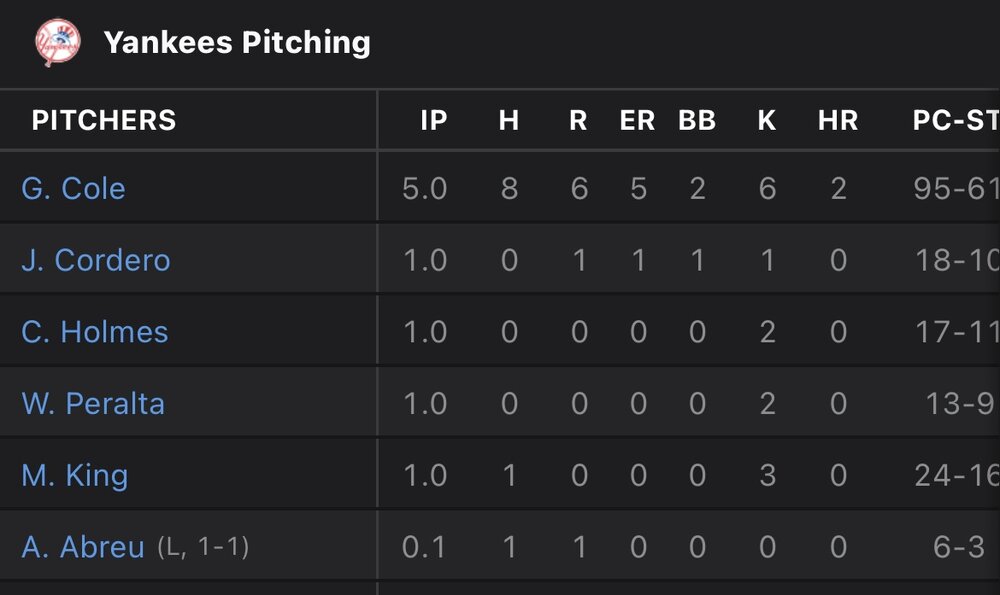Image resolution: width=1000 pixels, height=595 pixels.
Task: Open J. Cordero player page
Action: pos(96,260)
